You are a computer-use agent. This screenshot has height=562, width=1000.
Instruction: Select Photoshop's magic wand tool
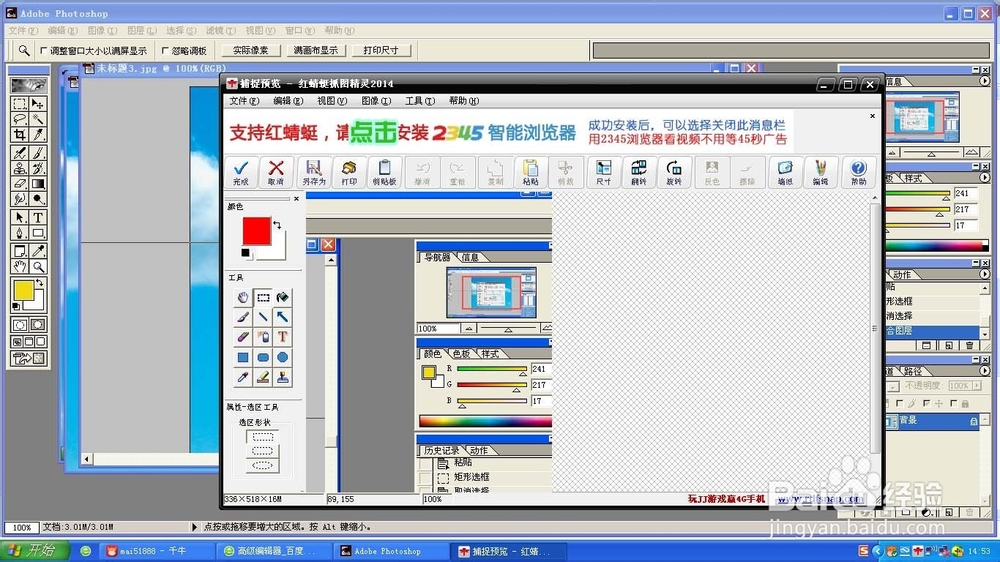coord(38,119)
